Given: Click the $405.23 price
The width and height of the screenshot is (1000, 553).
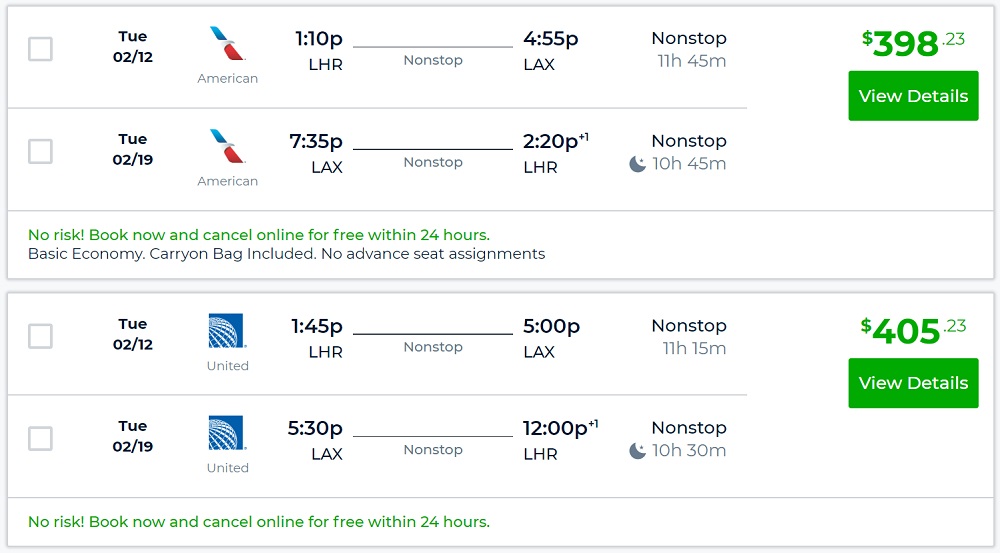Looking at the screenshot, I should point(913,330).
